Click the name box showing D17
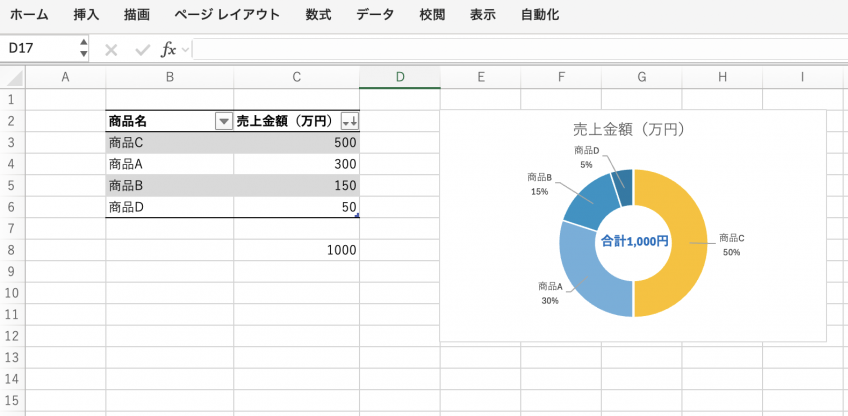Screen dimensions: 848x416 [x=38, y=48]
